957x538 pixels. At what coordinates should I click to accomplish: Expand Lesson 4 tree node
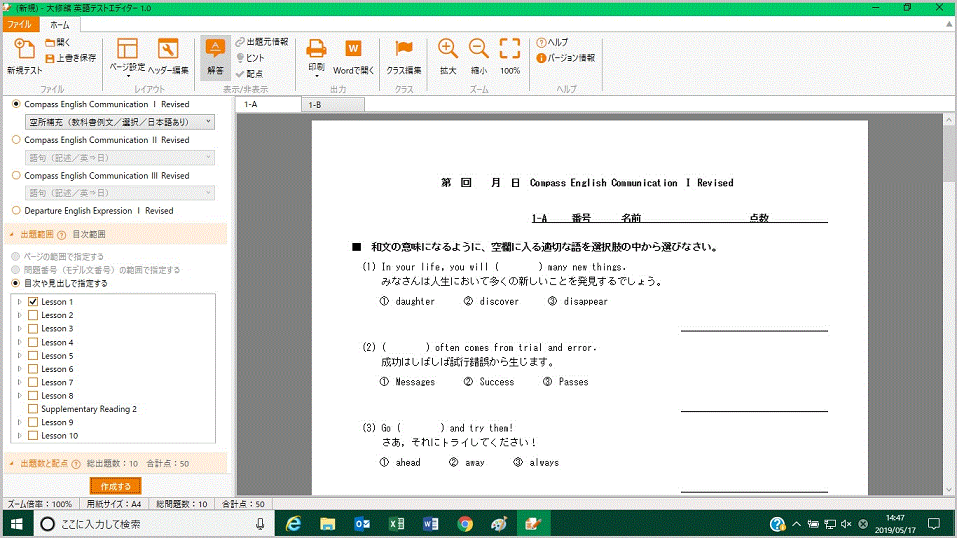pyautogui.click(x=20, y=342)
